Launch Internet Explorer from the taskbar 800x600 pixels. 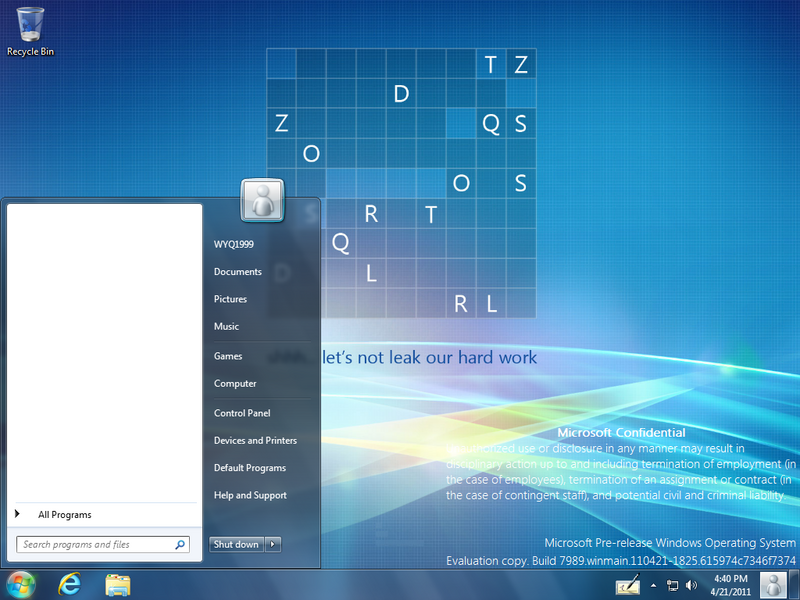[x=69, y=585]
